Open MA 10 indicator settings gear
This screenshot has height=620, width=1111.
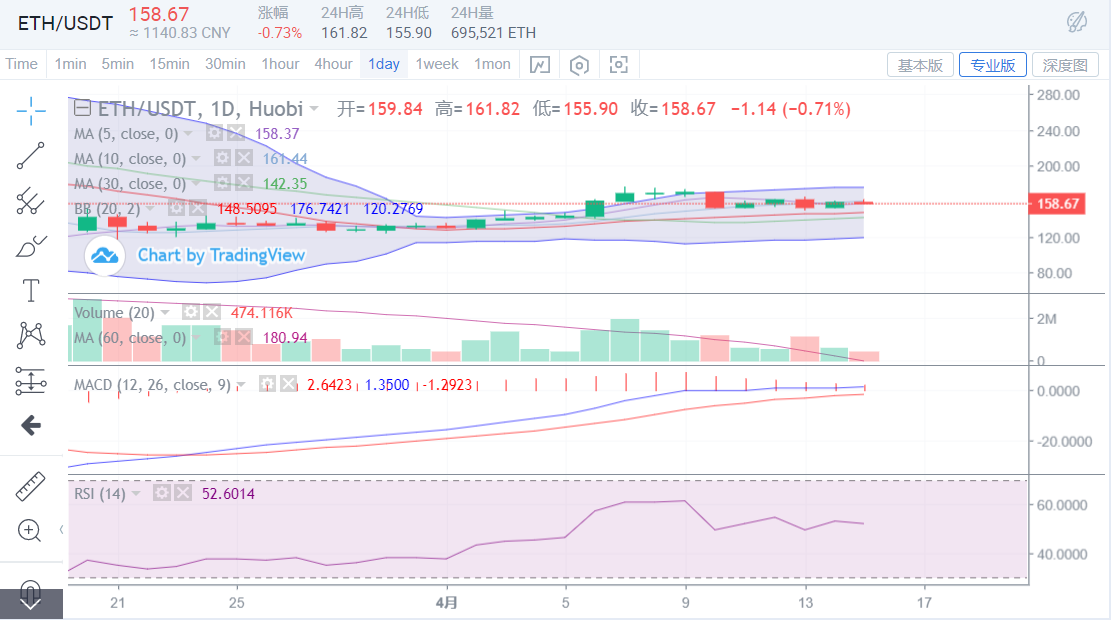point(222,158)
